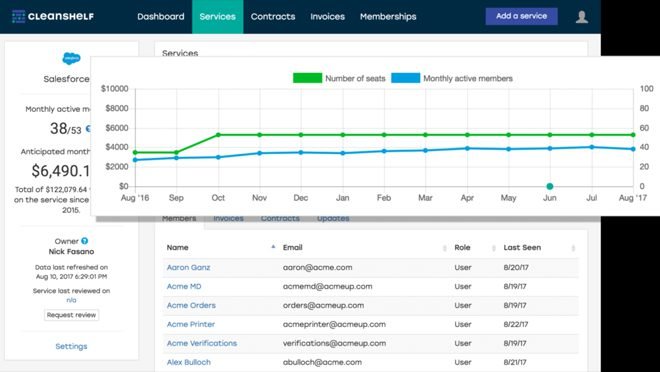This screenshot has height=372, width=660.
Task: Click the Request review button
Action: [x=71, y=315]
